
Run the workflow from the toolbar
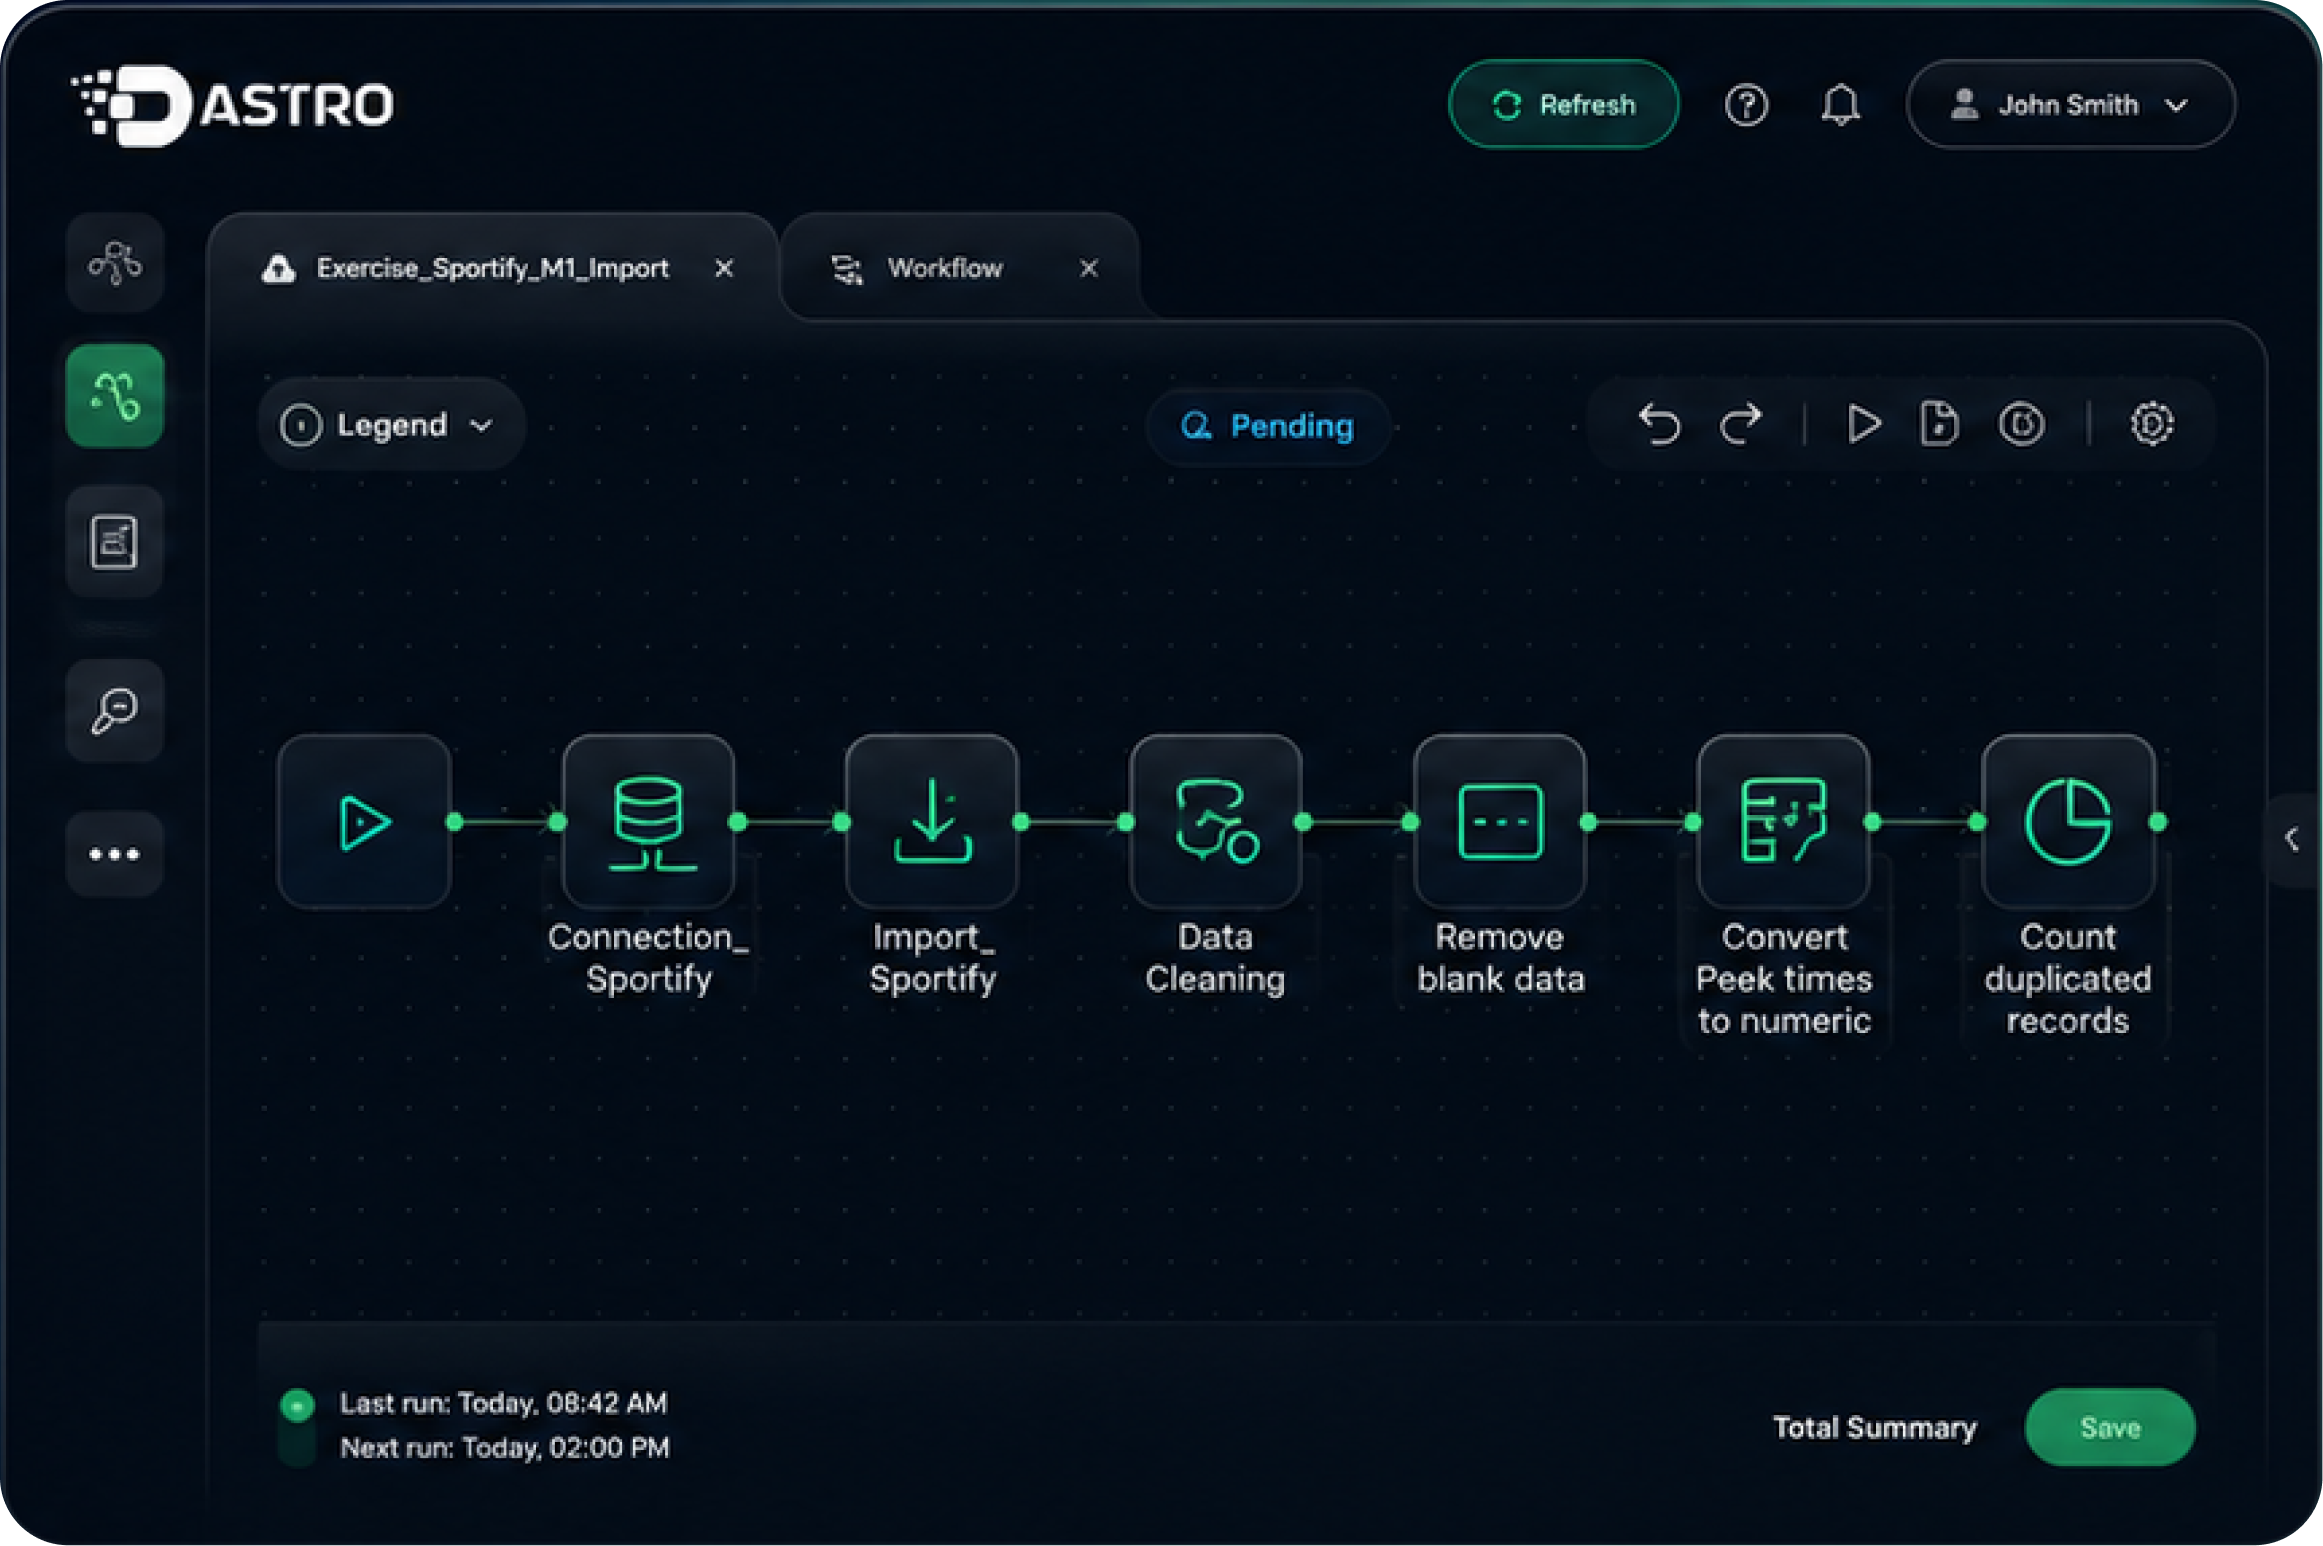point(1862,424)
